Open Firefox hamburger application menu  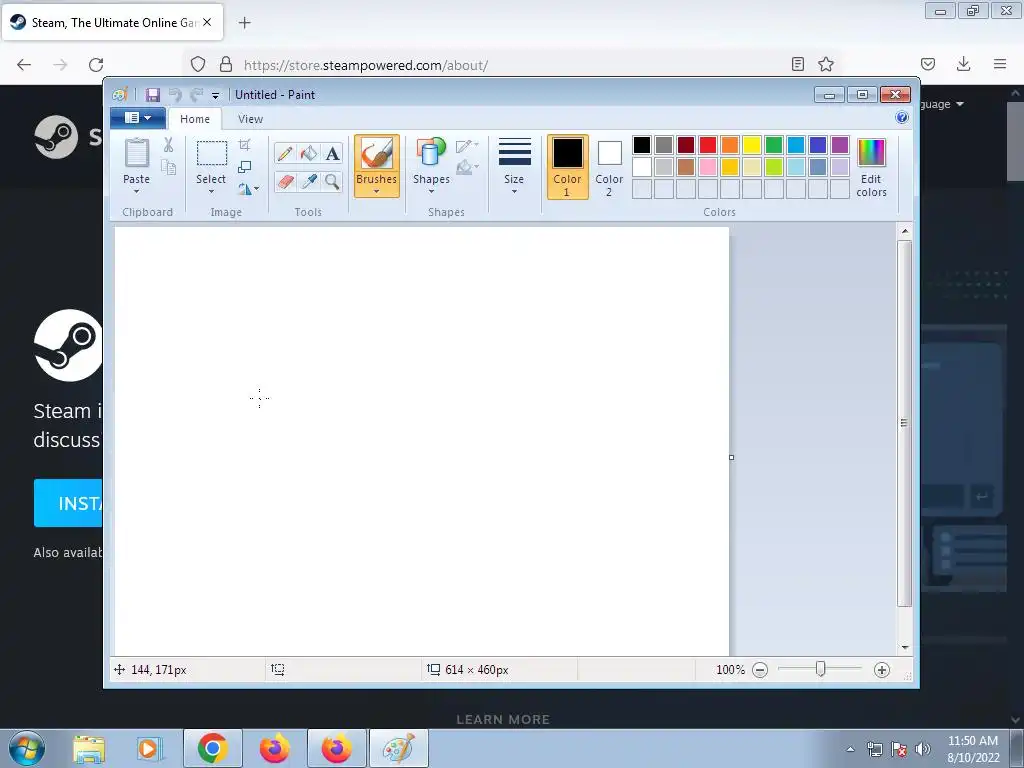coord(1000,64)
